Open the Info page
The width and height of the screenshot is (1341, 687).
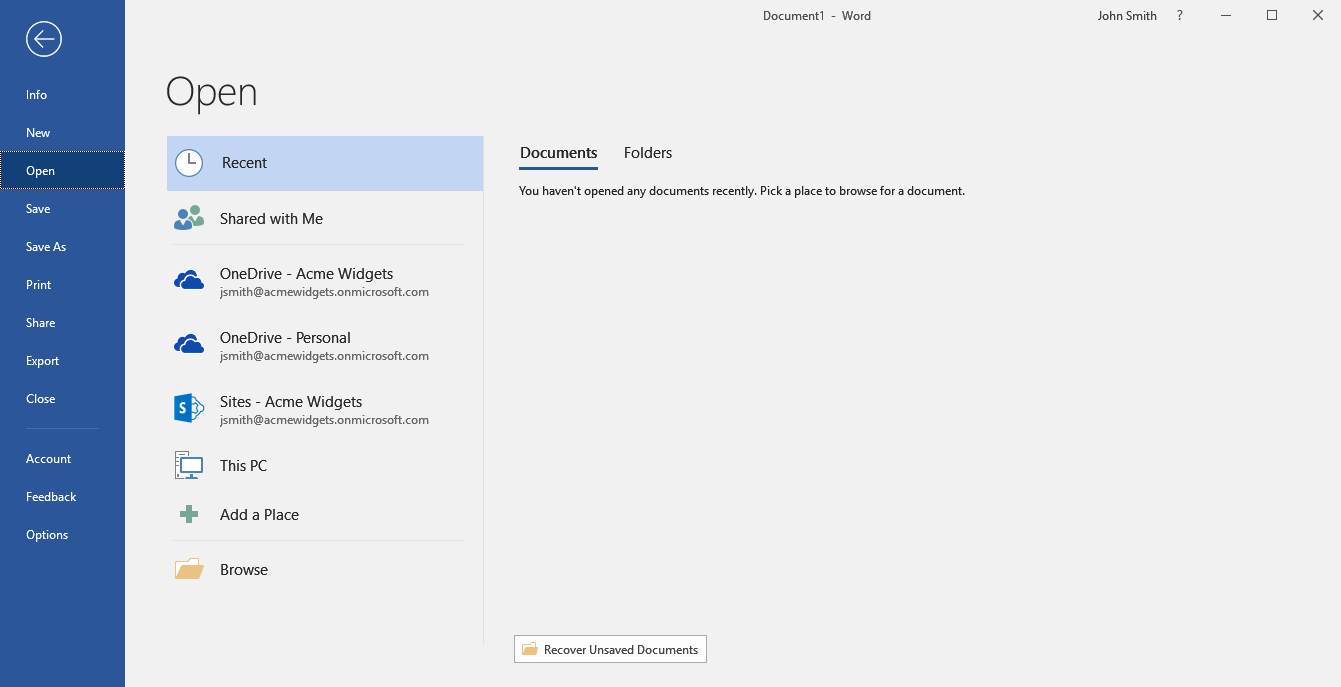pos(62,95)
